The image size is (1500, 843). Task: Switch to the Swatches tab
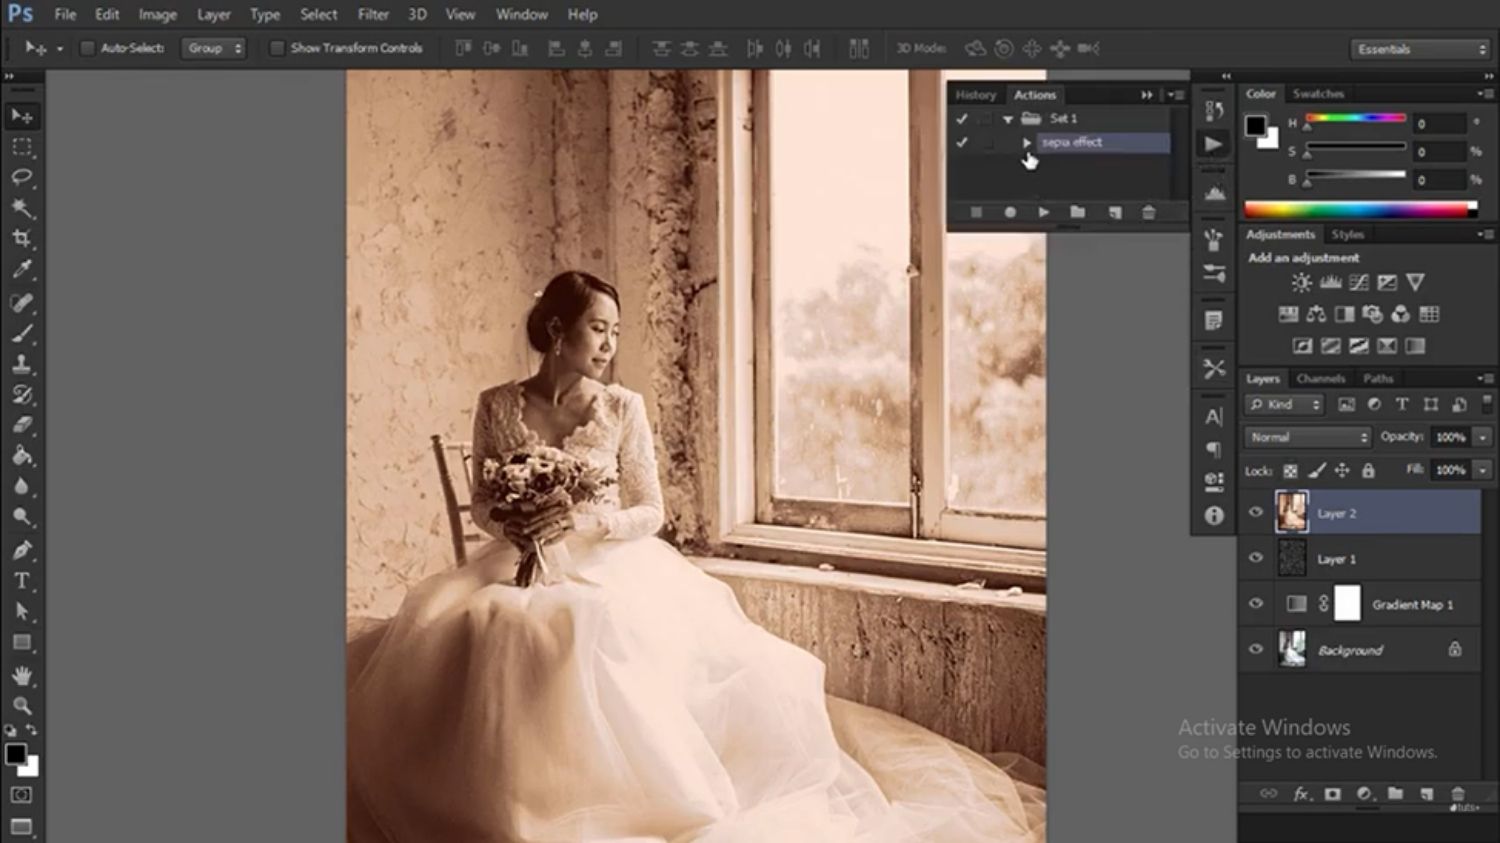pyautogui.click(x=1318, y=93)
